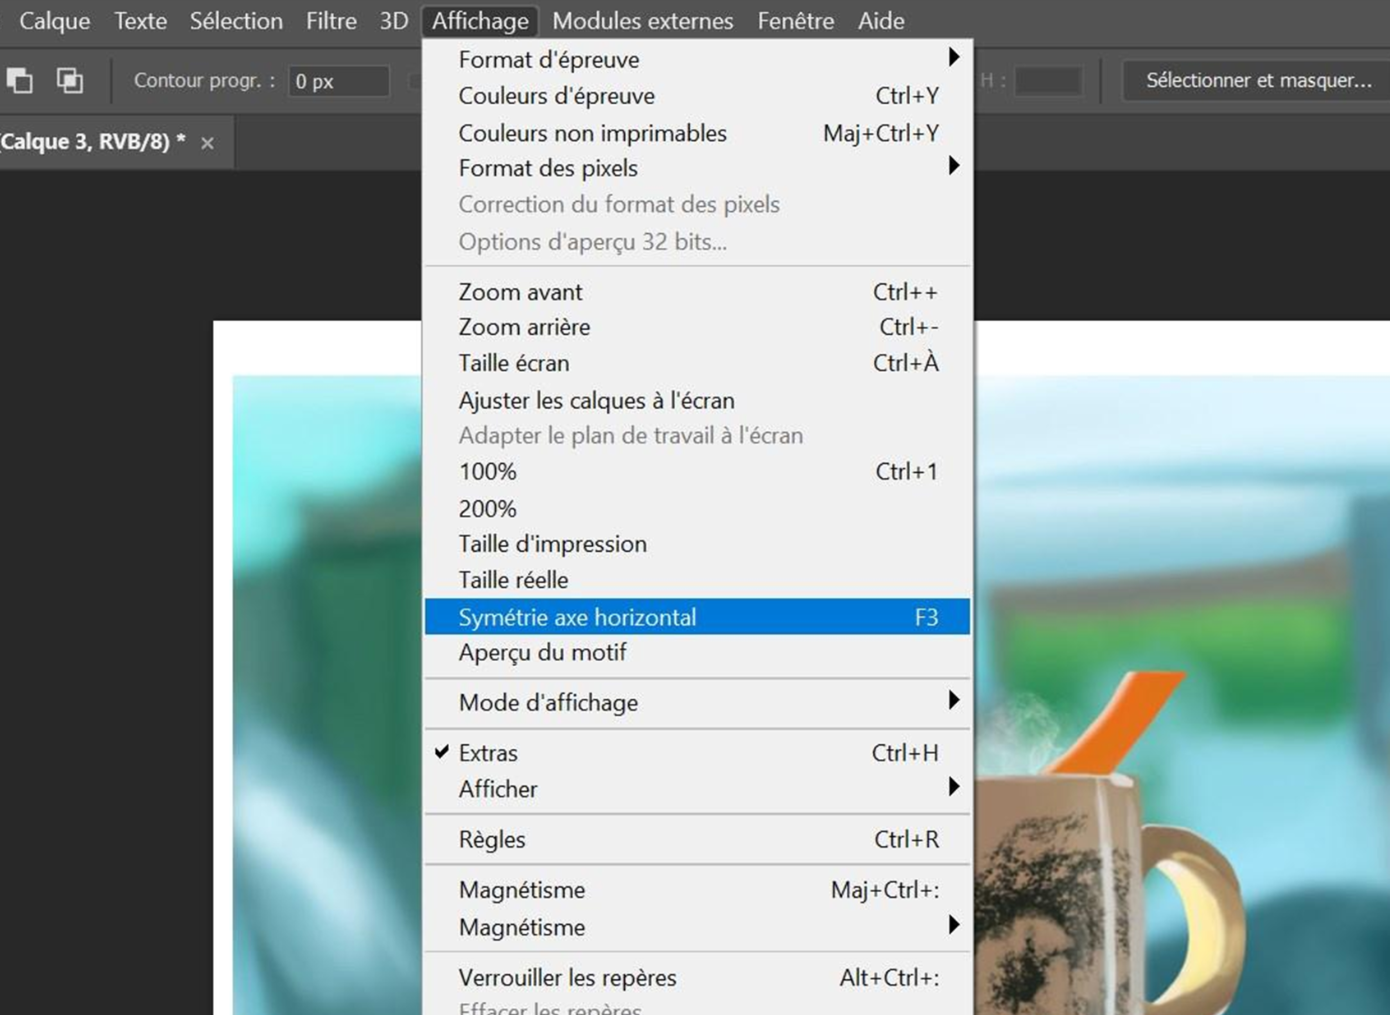Click the Sélectionner et masquer button

click(x=1258, y=80)
